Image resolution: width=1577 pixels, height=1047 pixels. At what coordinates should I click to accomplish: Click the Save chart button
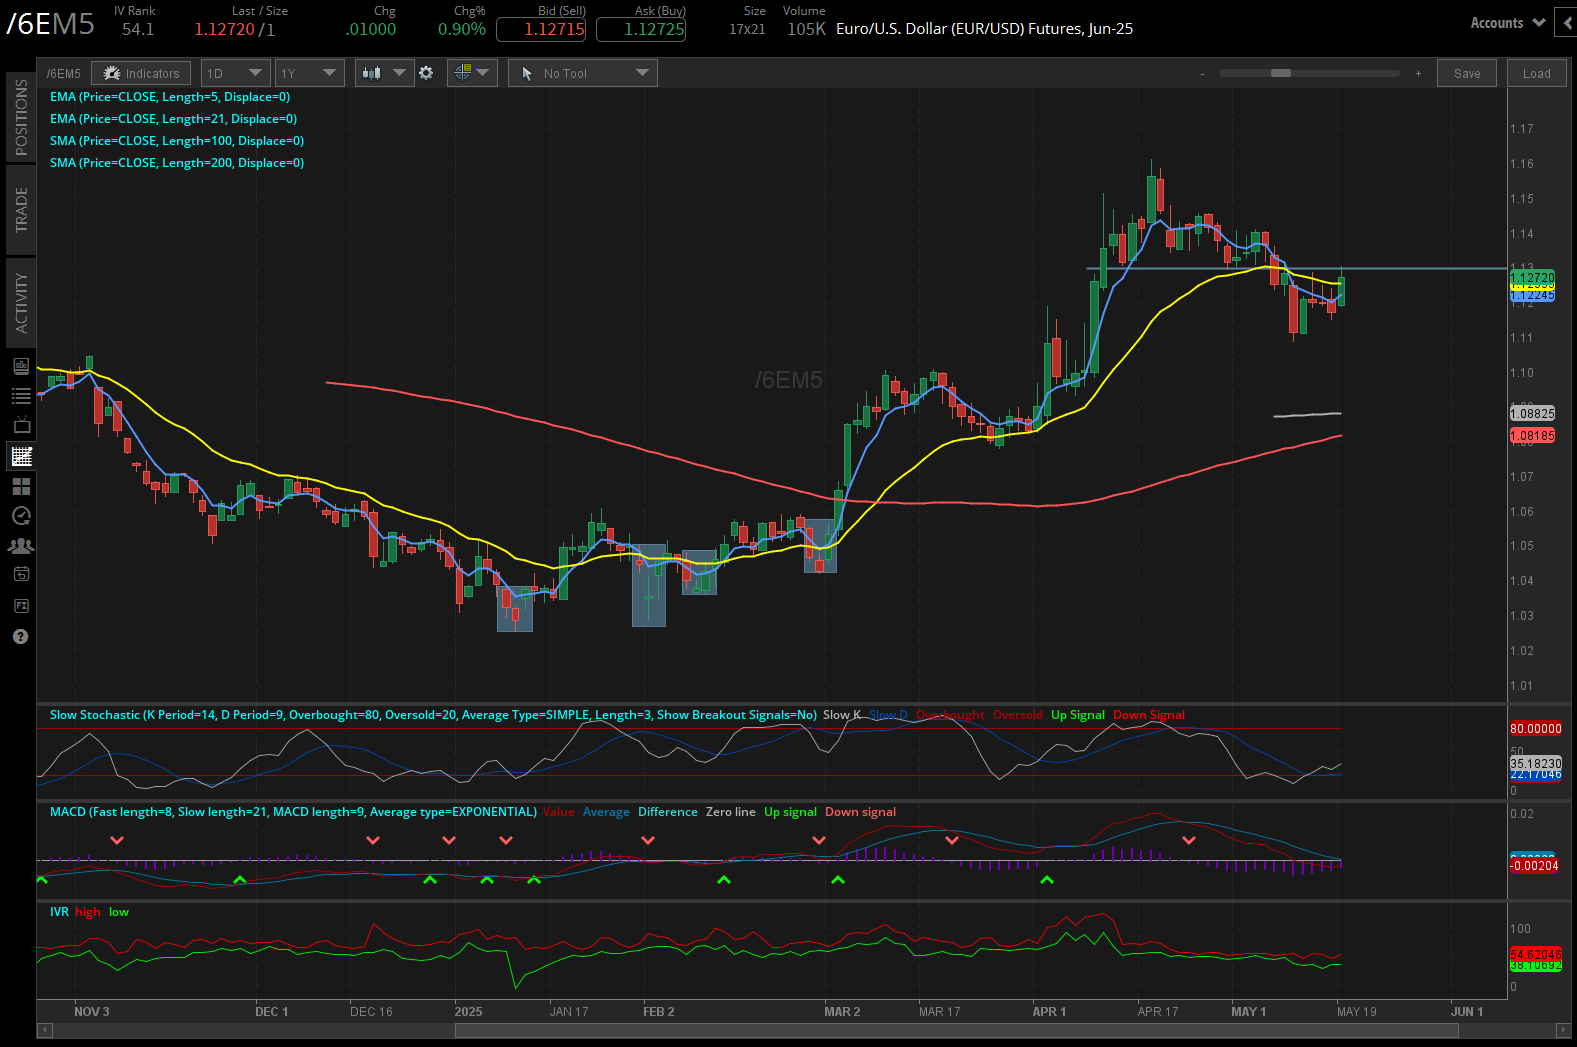(1467, 73)
